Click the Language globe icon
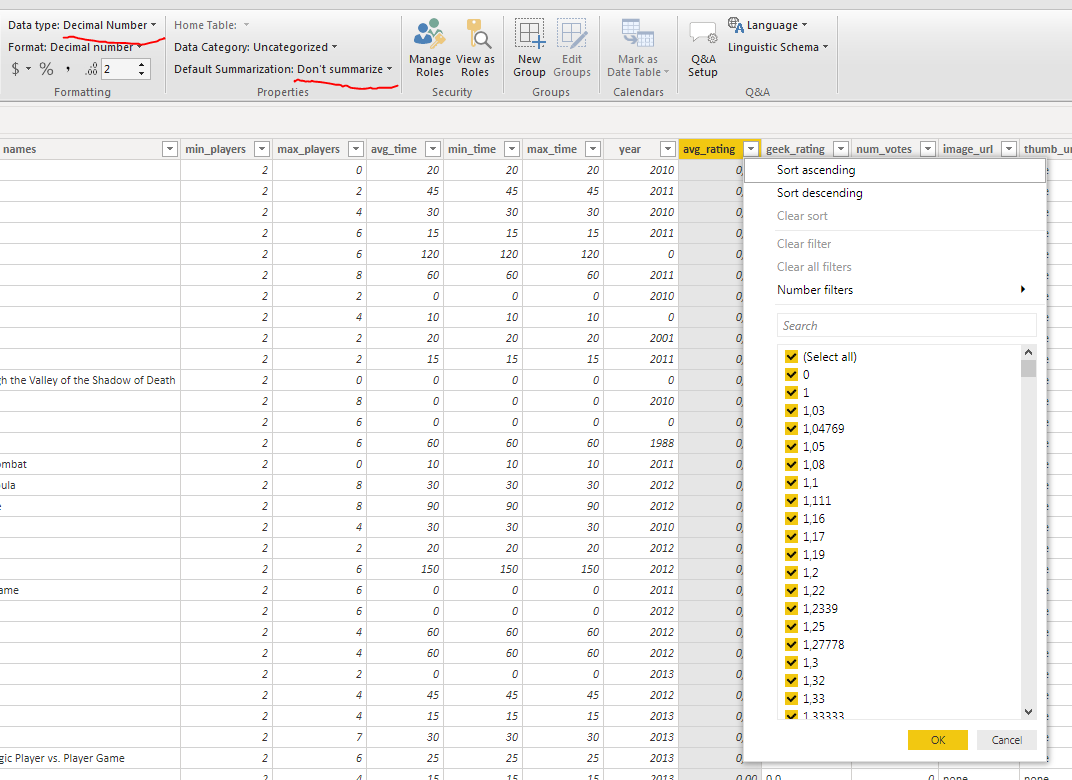 [736, 25]
